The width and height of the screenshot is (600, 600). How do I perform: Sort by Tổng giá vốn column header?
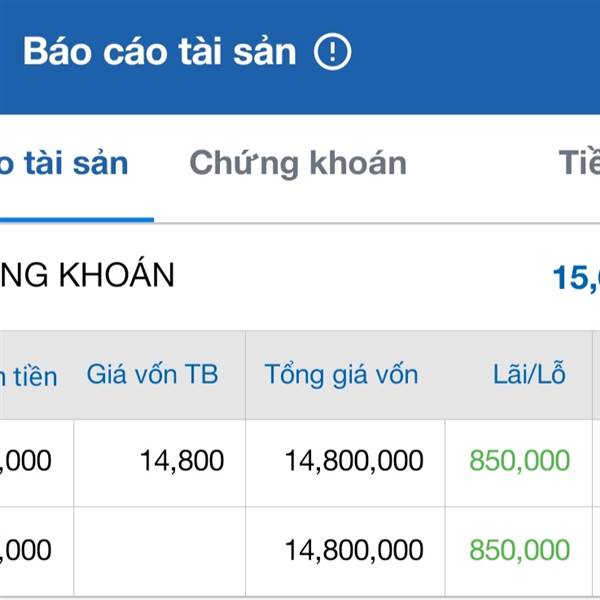341,375
